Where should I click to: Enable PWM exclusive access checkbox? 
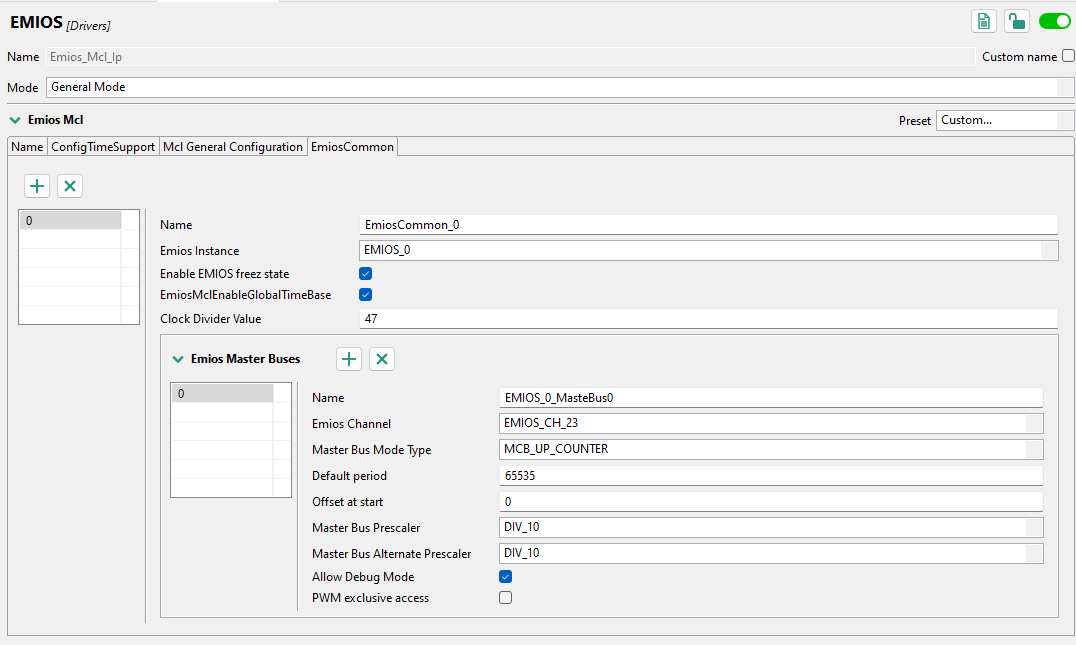(x=506, y=598)
